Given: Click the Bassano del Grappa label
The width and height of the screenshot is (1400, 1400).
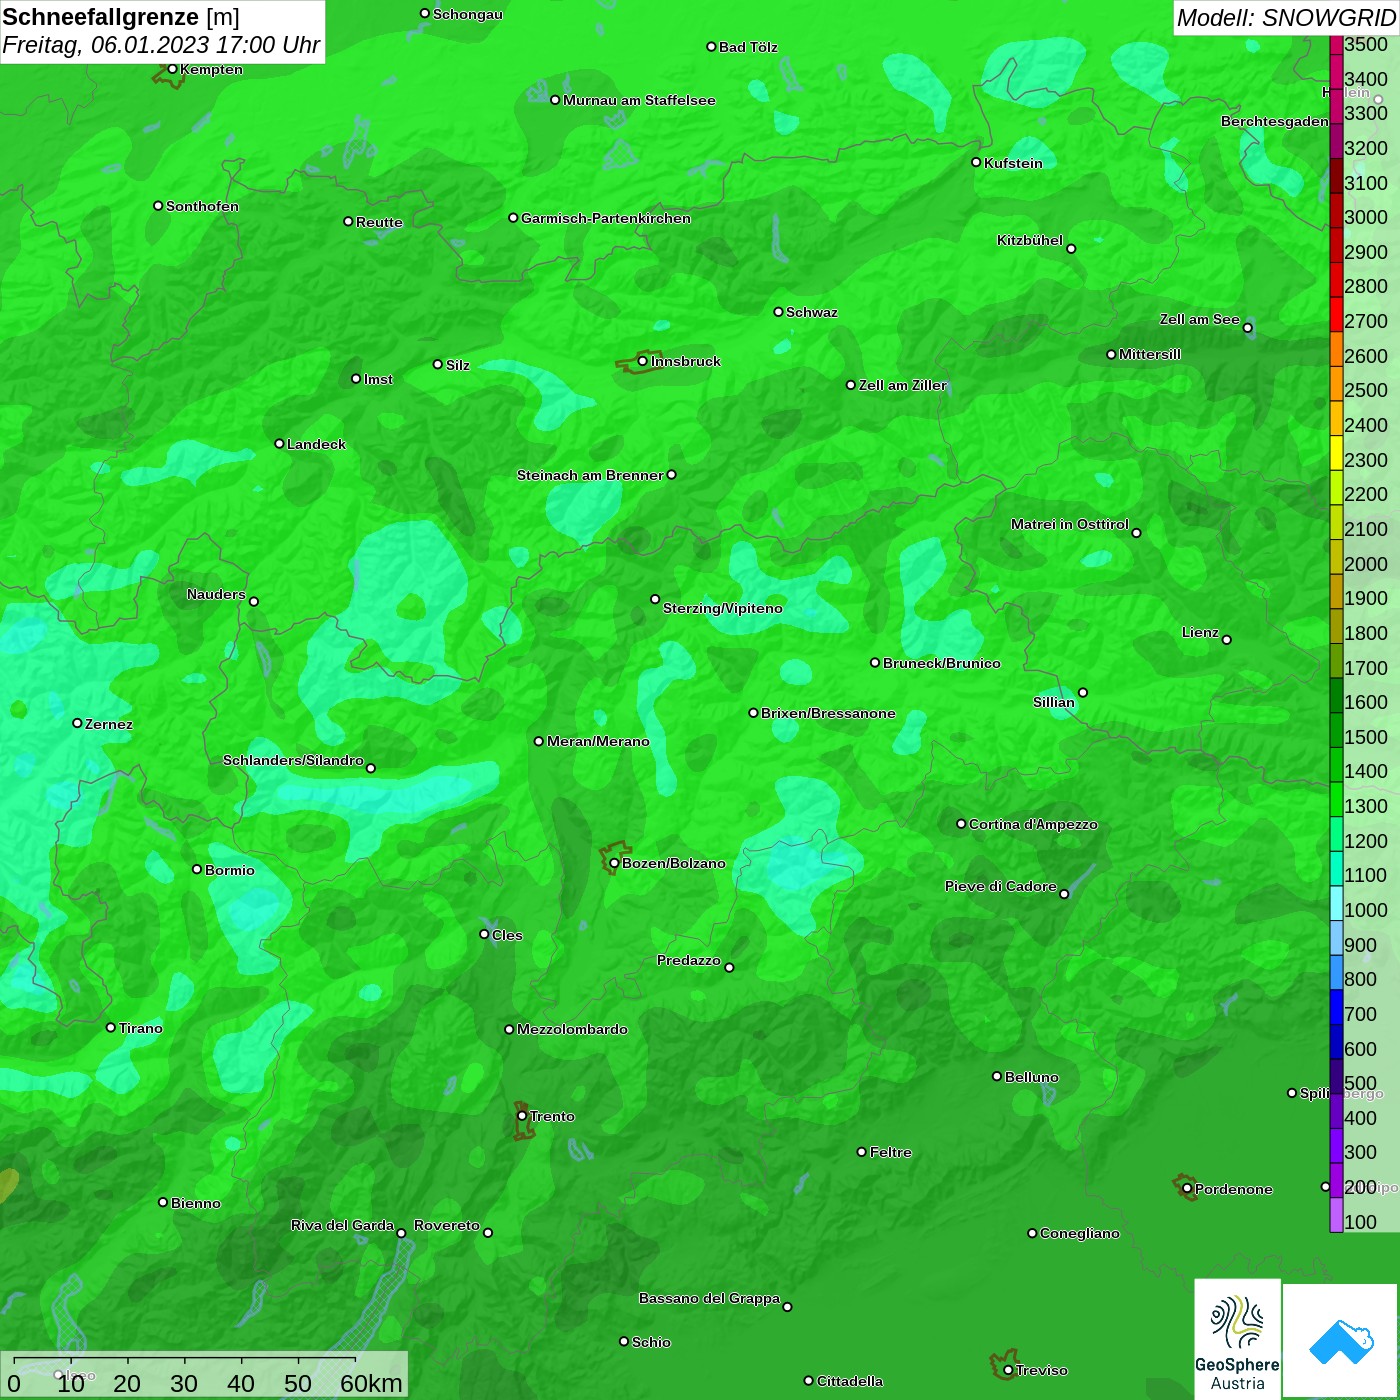Looking at the screenshot, I should tap(710, 1298).
